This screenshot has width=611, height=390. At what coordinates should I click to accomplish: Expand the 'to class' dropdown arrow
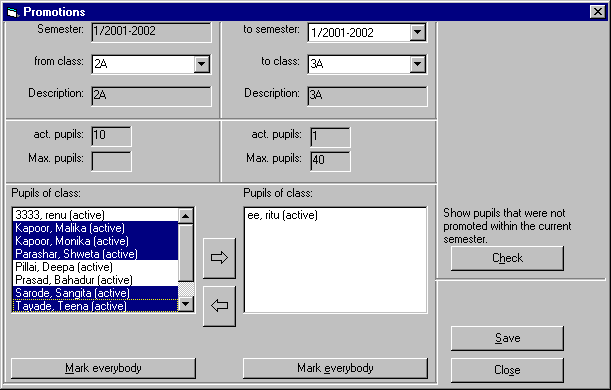[x=417, y=64]
